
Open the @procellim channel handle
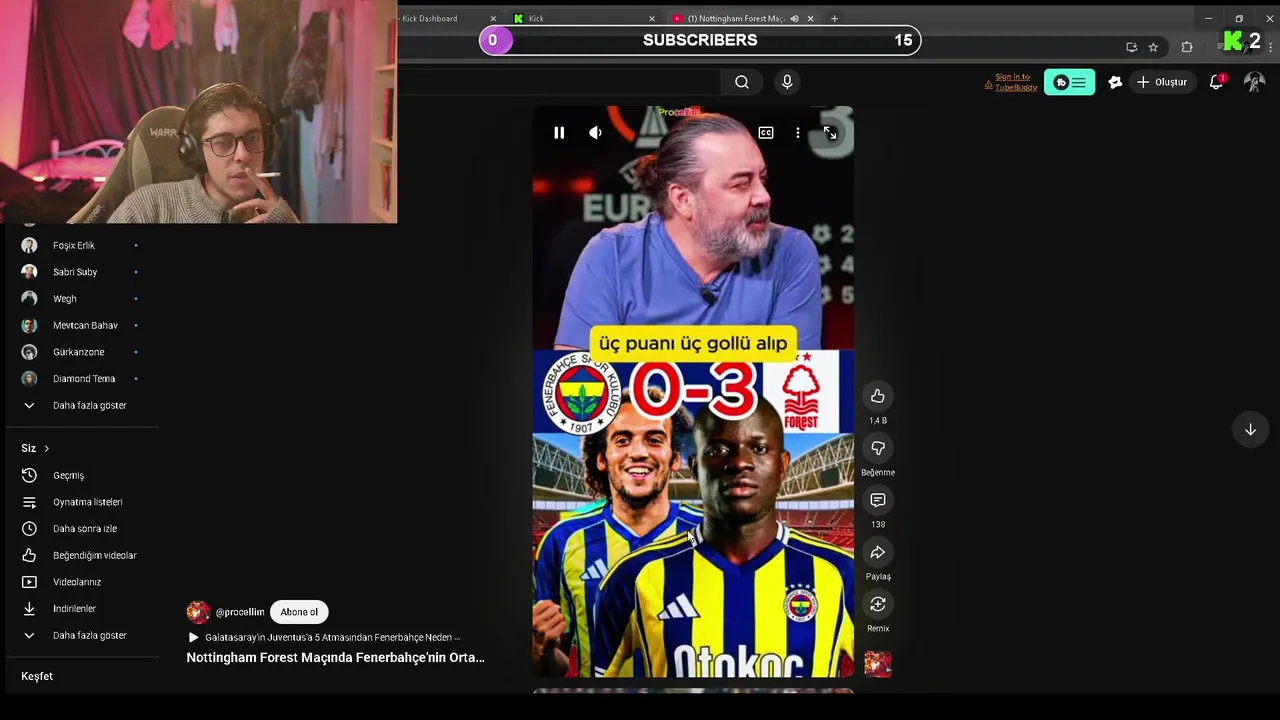click(240, 612)
